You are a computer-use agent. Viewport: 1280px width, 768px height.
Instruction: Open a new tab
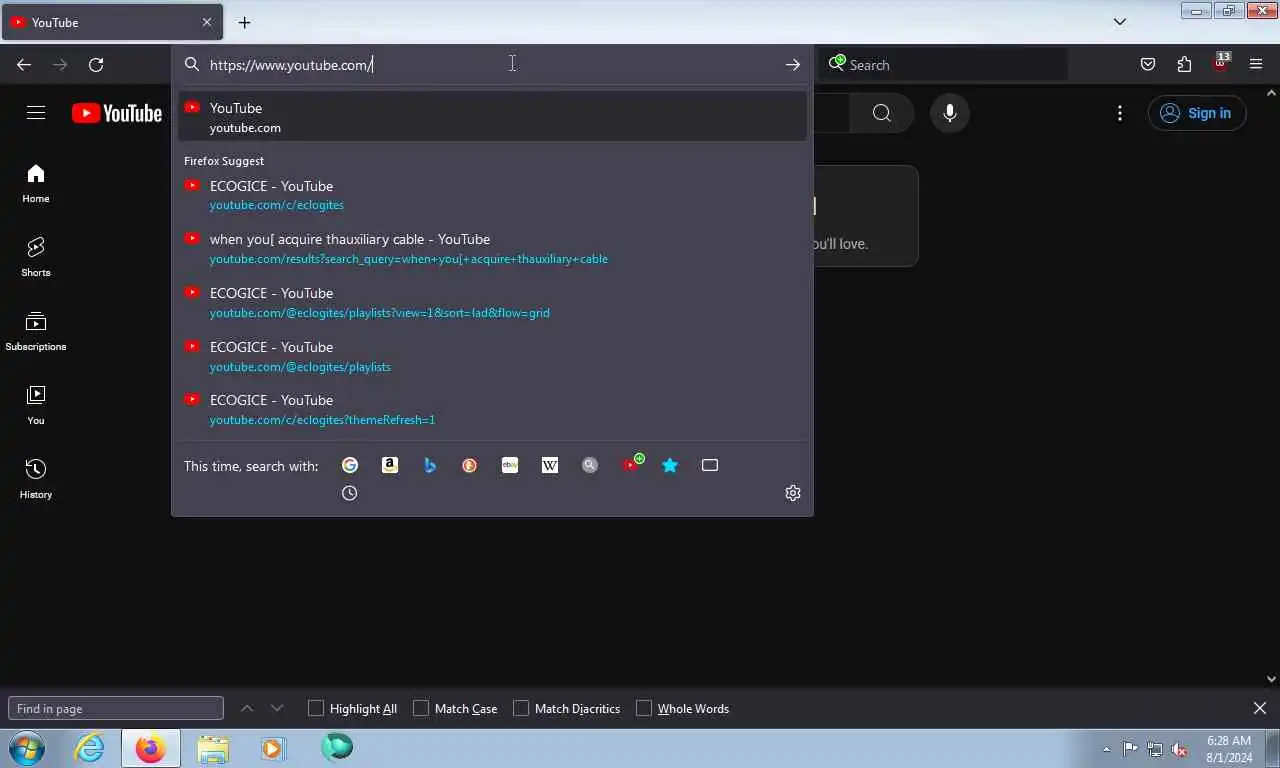point(245,22)
